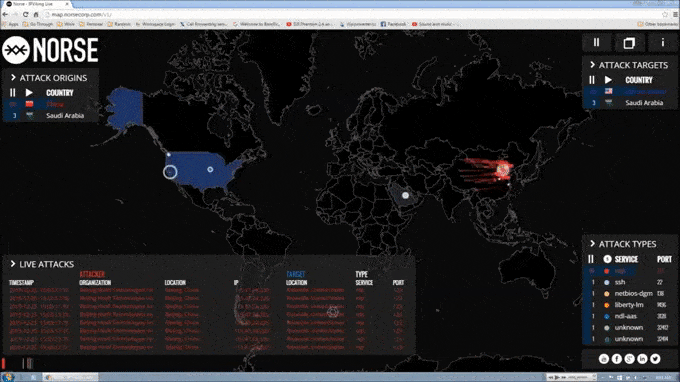Select the netbios-dgm orange color dot
680x382 pixels.
[x=607, y=294]
